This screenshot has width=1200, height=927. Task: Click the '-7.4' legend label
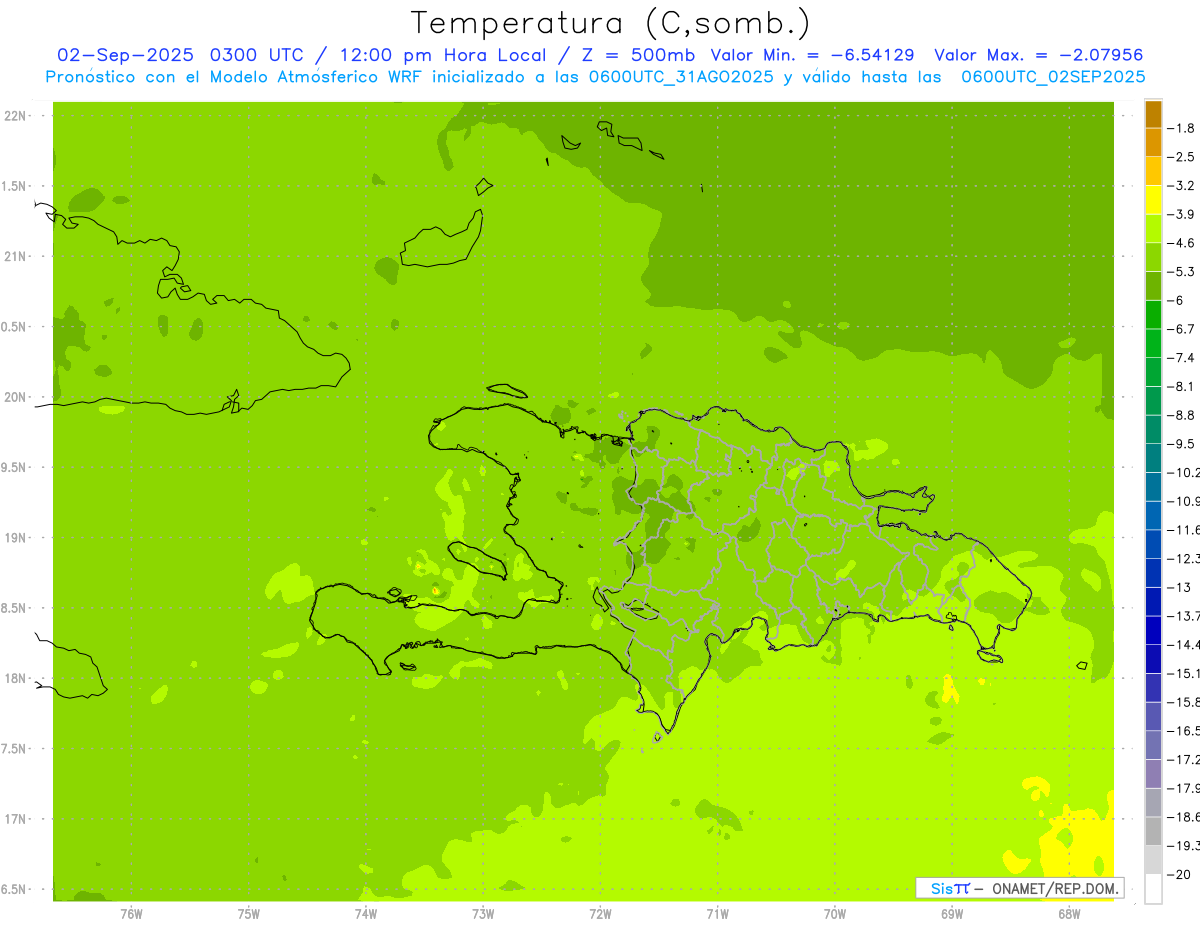[x=1181, y=357]
